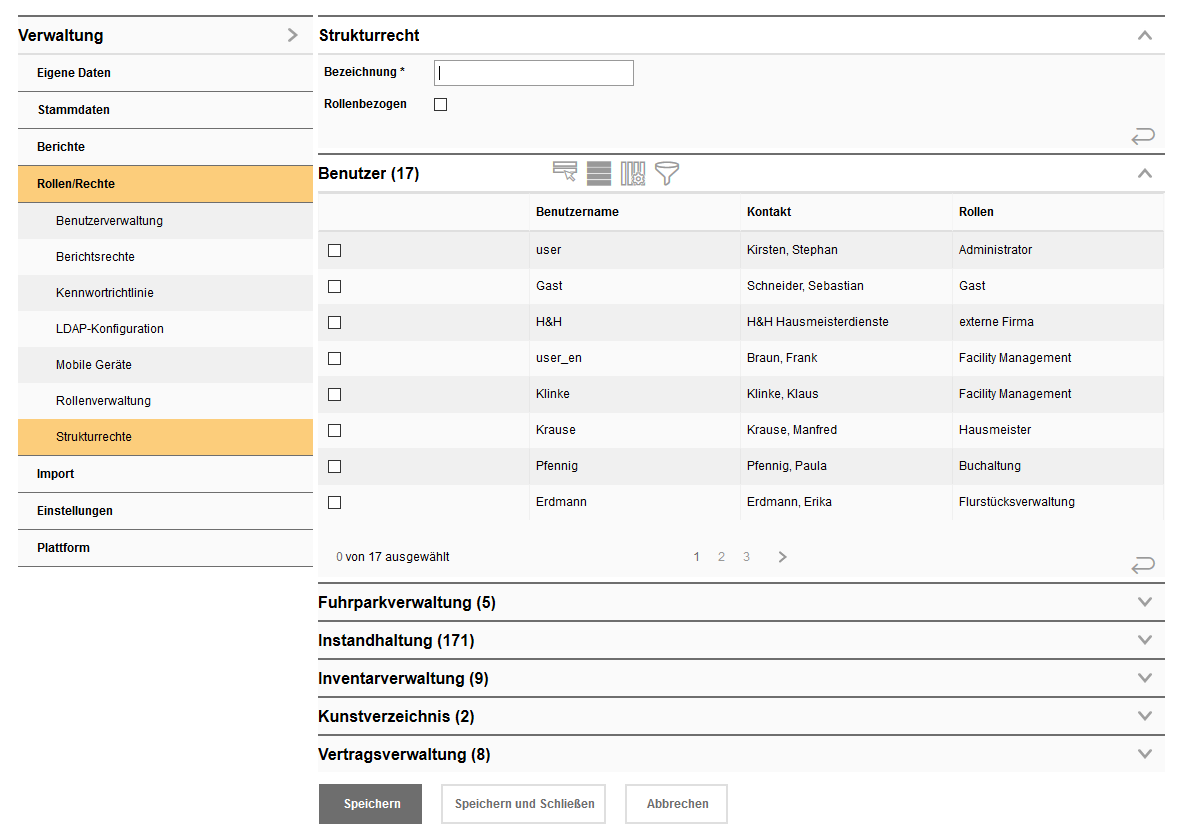Collapse the Benutzer (17) section
1184x834 pixels.
pos(1145,173)
